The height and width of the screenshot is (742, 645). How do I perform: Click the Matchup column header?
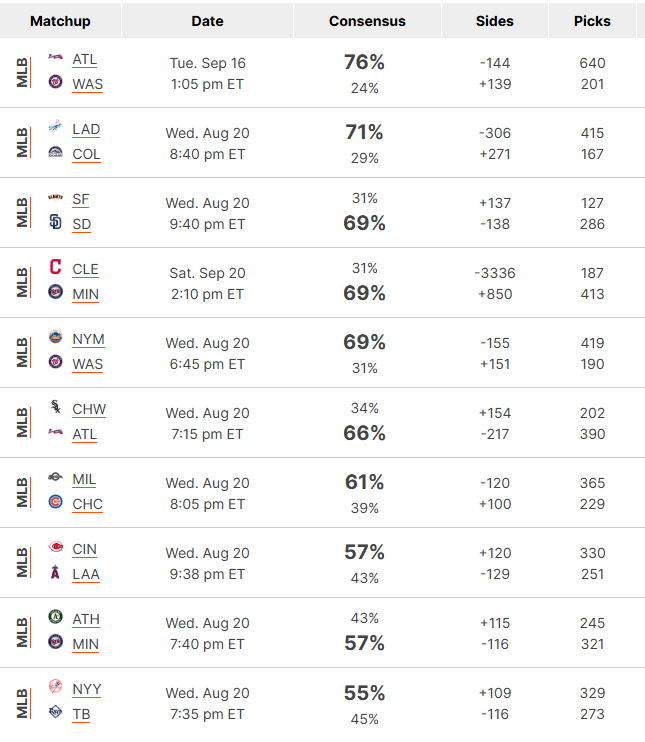tap(60, 21)
